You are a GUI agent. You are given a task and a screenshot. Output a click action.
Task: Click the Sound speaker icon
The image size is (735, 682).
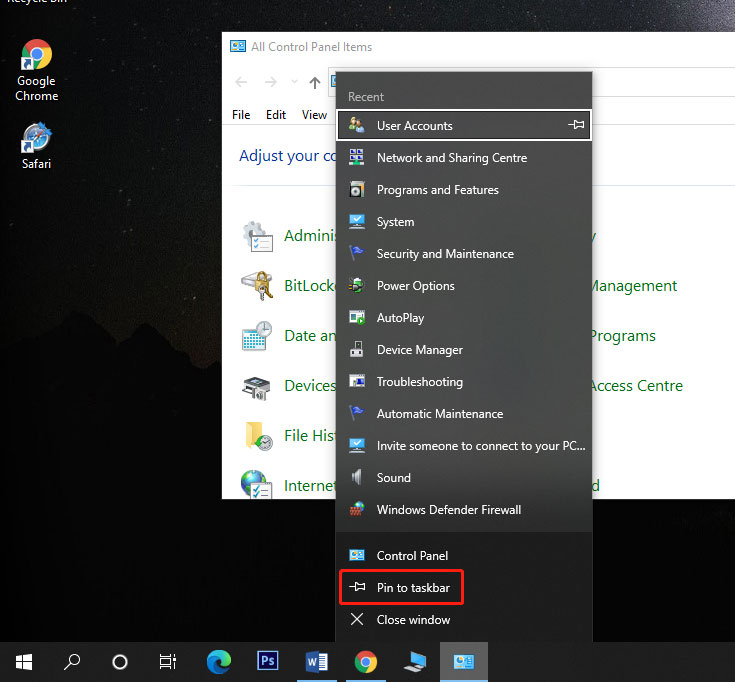click(357, 477)
